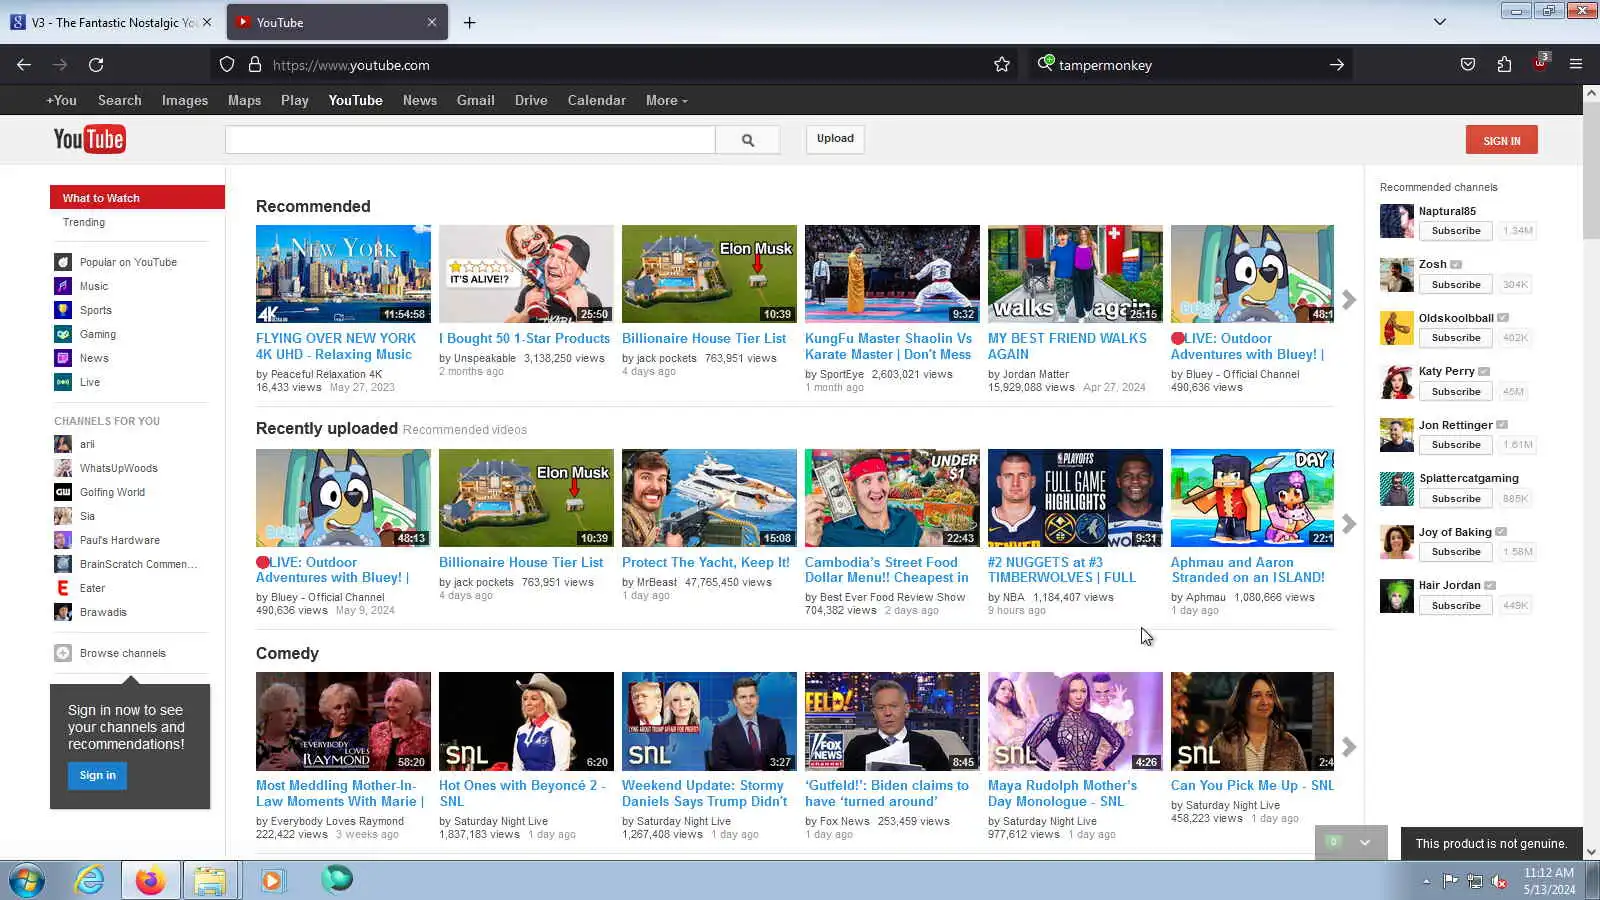Image resolution: width=1600 pixels, height=900 pixels.
Task: Click the tampermonkey search box
Action: (x=1190, y=65)
